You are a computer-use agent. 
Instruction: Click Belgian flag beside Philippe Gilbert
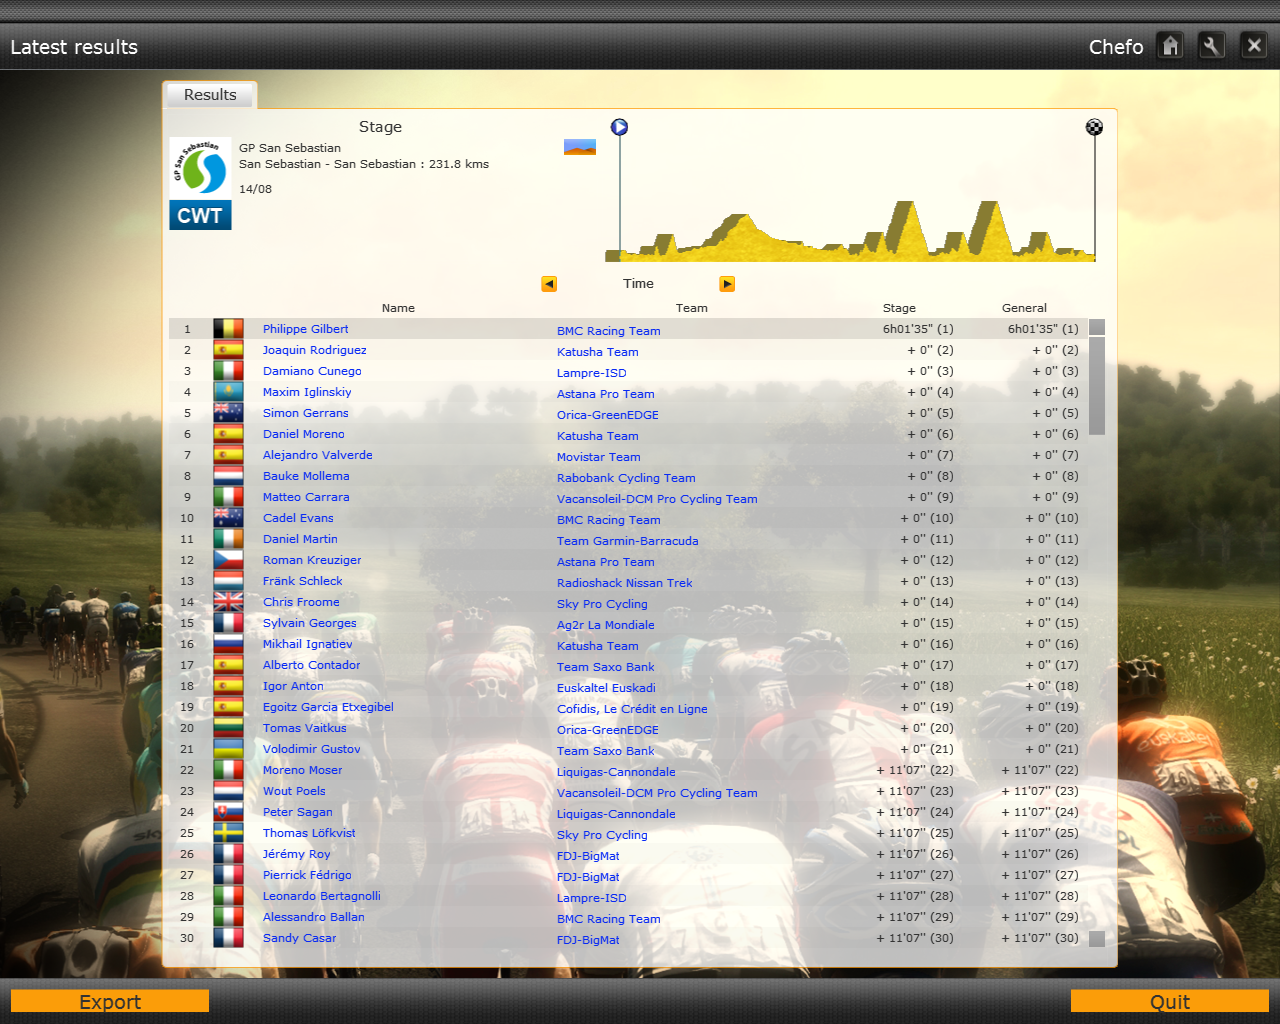tap(228, 329)
